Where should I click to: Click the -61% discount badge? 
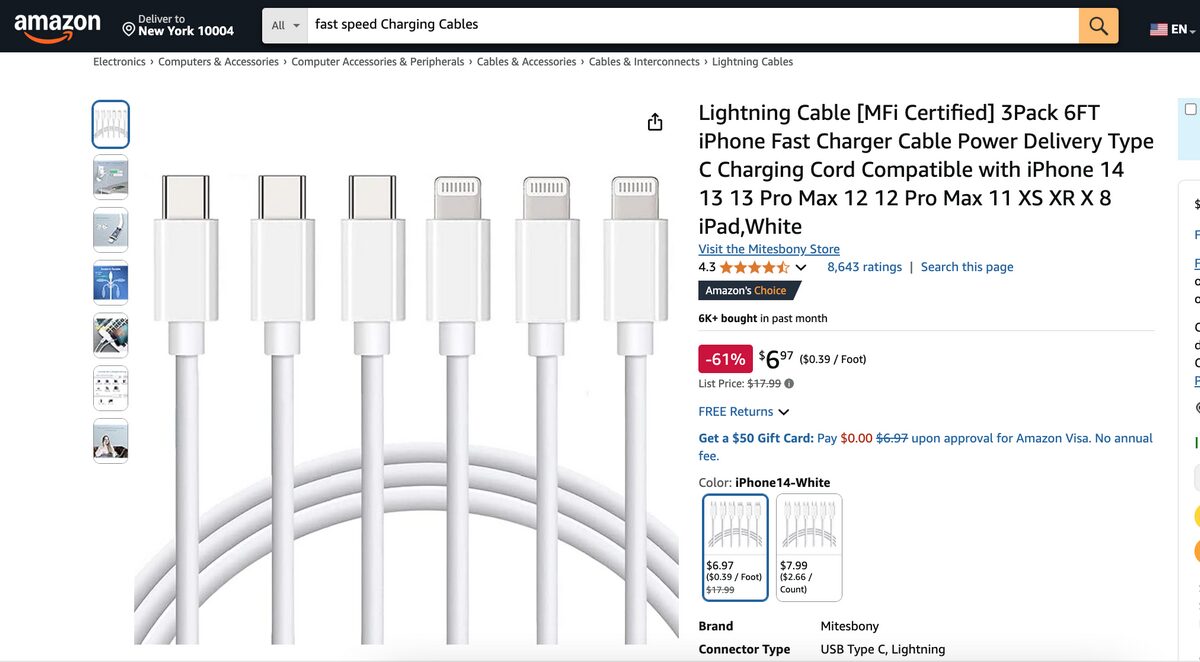coord(725,358)
